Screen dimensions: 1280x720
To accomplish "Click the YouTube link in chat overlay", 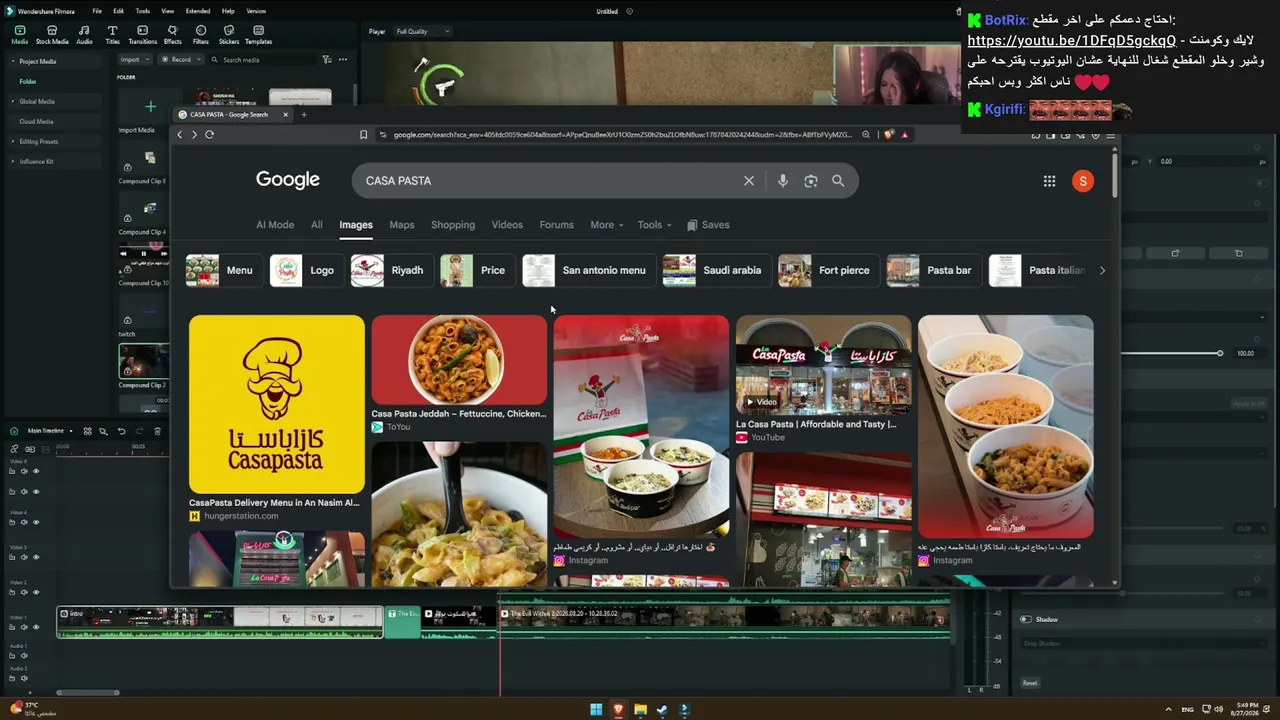I will [1072, 41].
